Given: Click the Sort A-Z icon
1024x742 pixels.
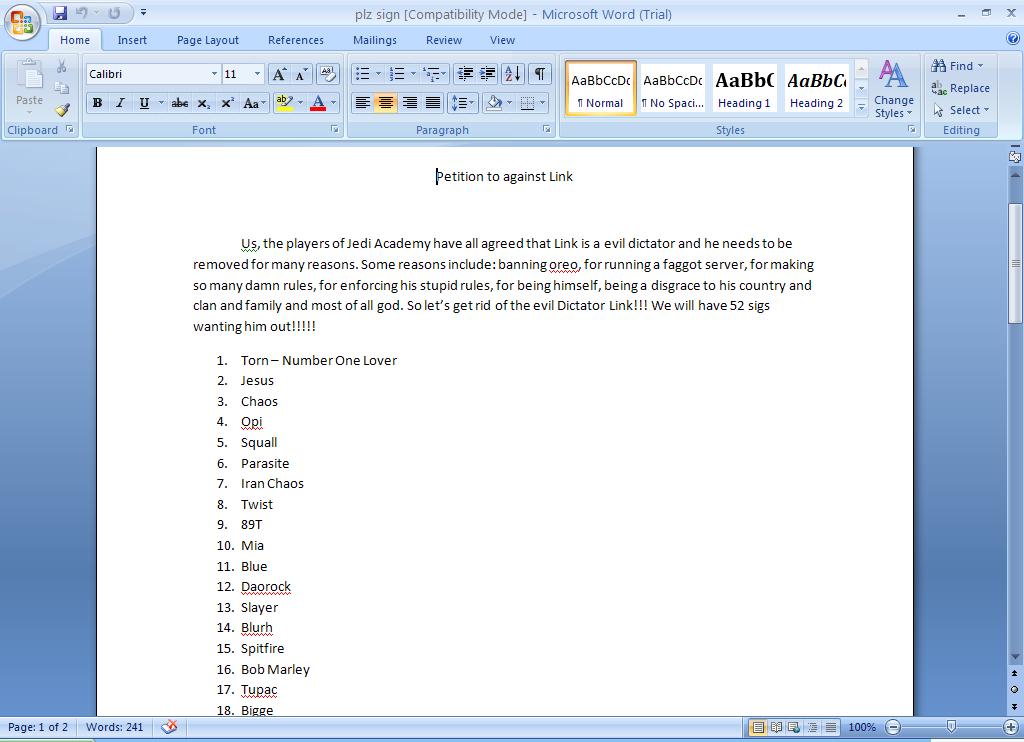Looking at the screenshot, I should pyautogui.click(x=513, y=74).
